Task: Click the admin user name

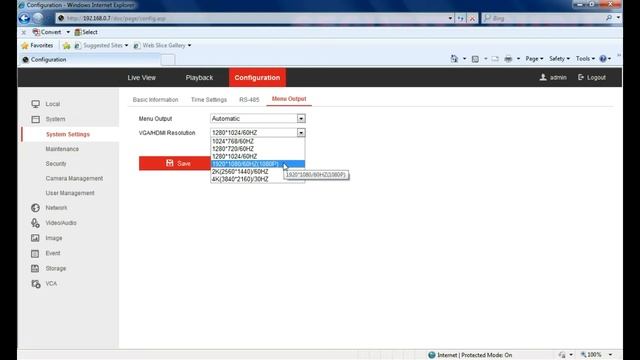Action: click(558, 77)
